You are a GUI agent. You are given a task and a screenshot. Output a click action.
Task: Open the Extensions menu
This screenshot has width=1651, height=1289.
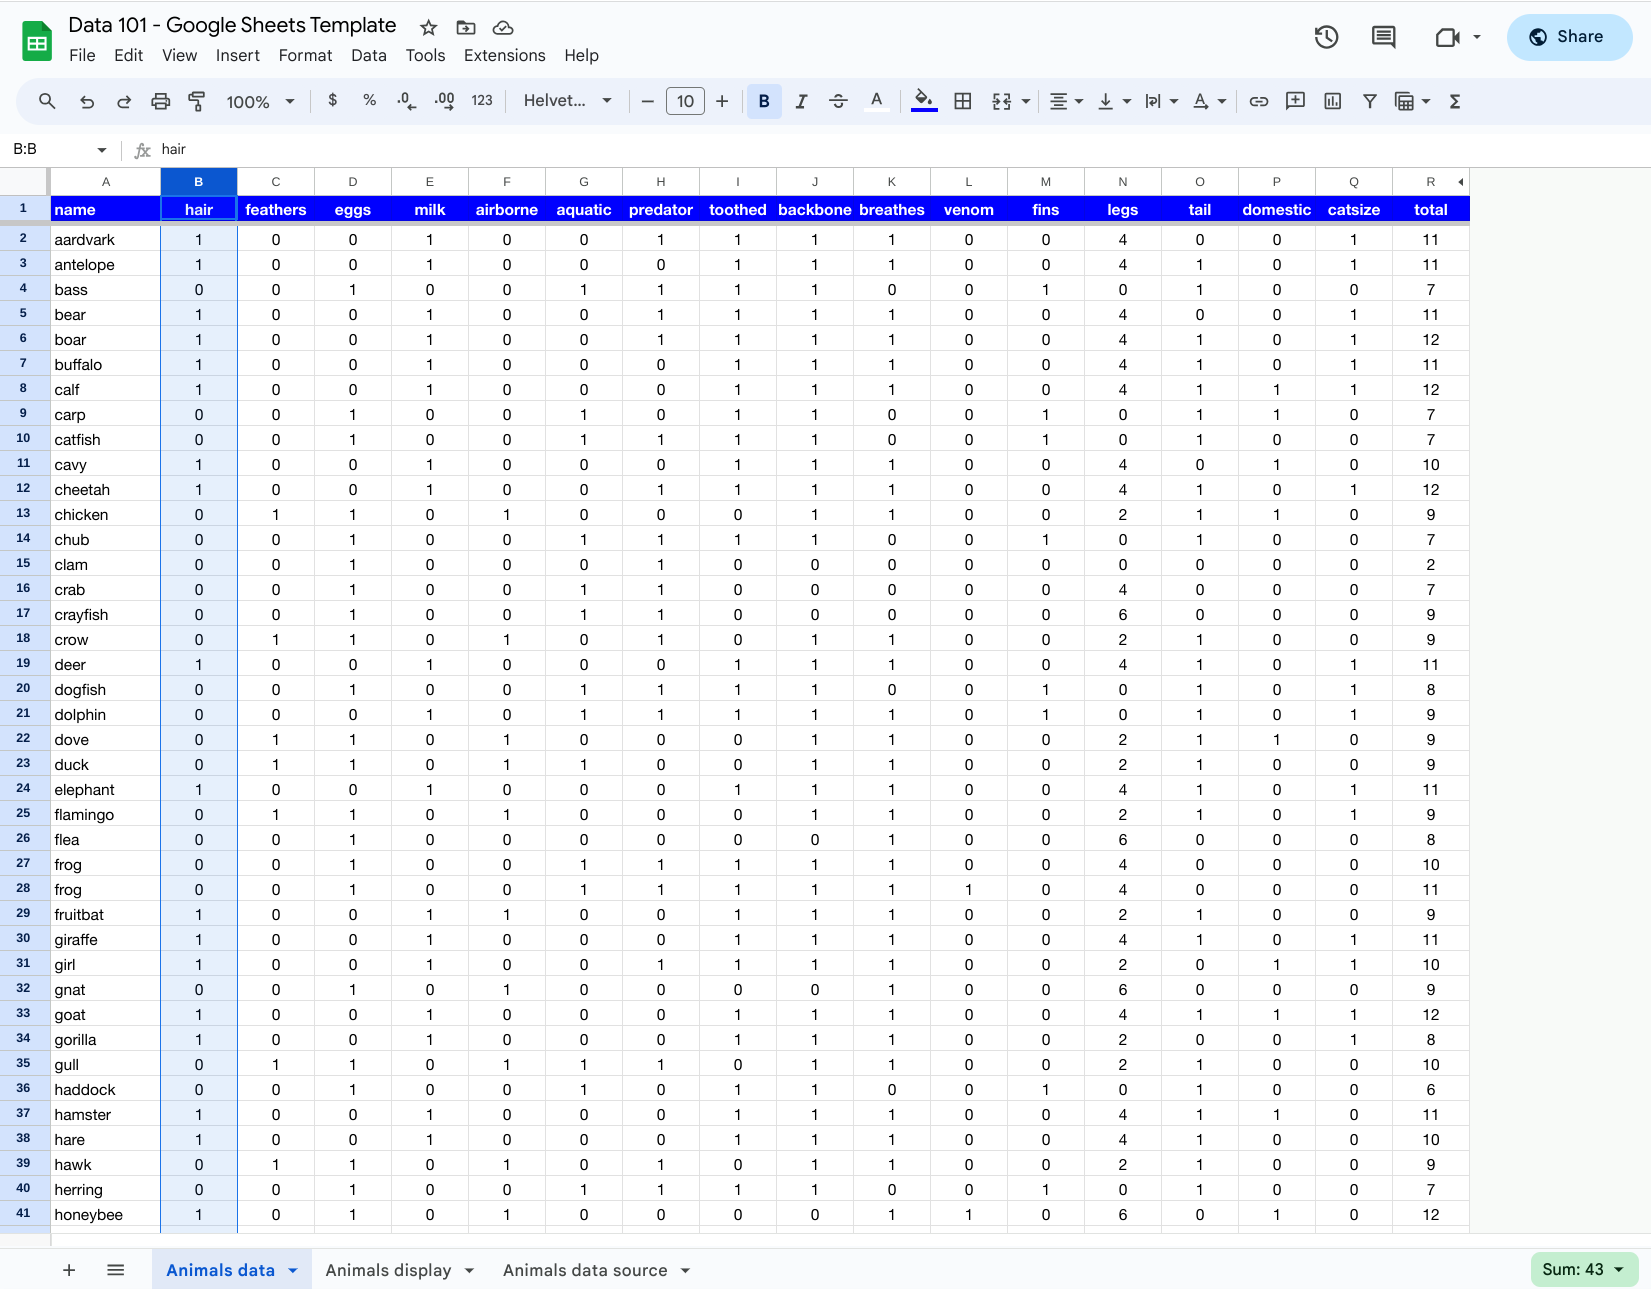coord(504,56)
